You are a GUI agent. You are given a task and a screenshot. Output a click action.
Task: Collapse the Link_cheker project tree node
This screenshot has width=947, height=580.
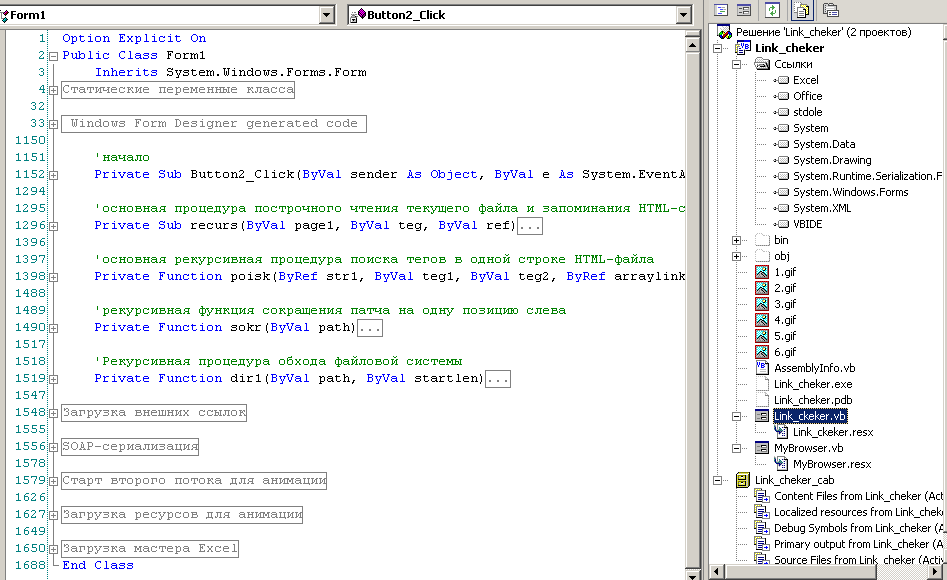(x=717, y=48)
